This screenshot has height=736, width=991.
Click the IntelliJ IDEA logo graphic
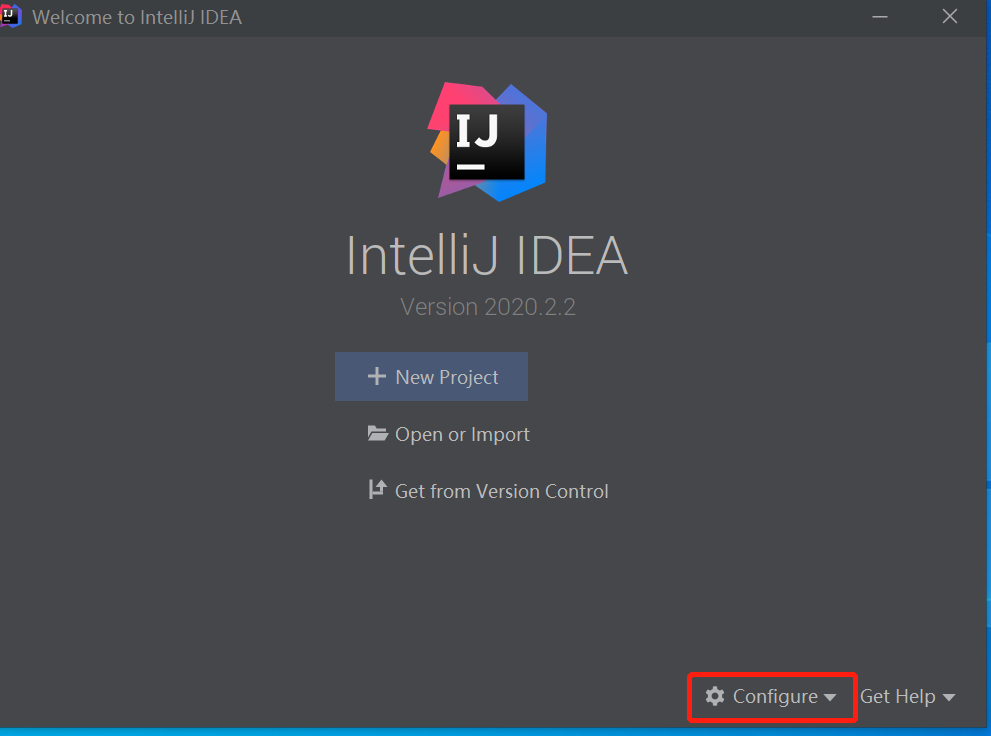click(487, 141)
